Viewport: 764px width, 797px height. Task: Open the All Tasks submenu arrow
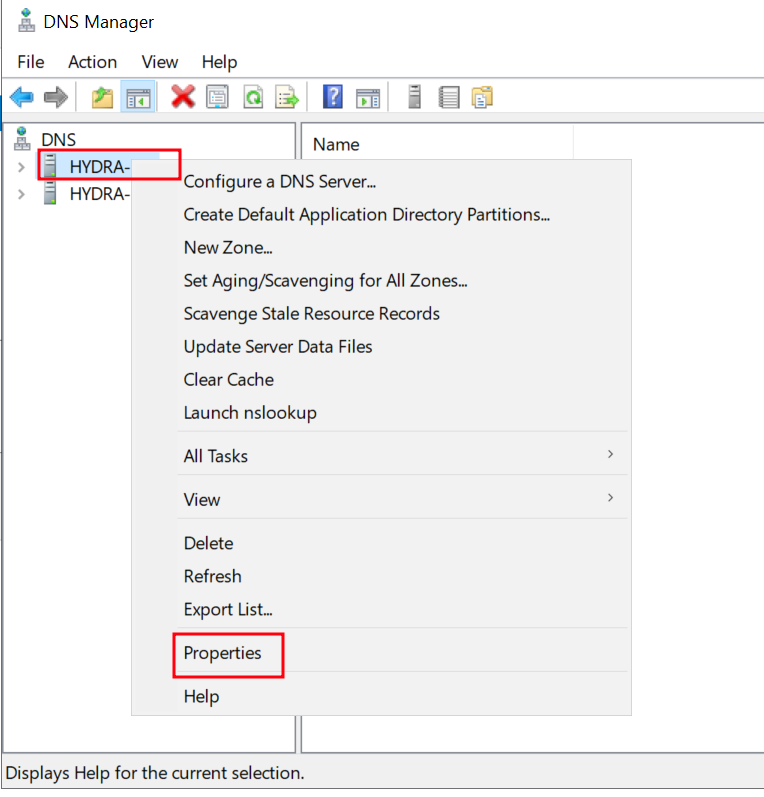610,454
